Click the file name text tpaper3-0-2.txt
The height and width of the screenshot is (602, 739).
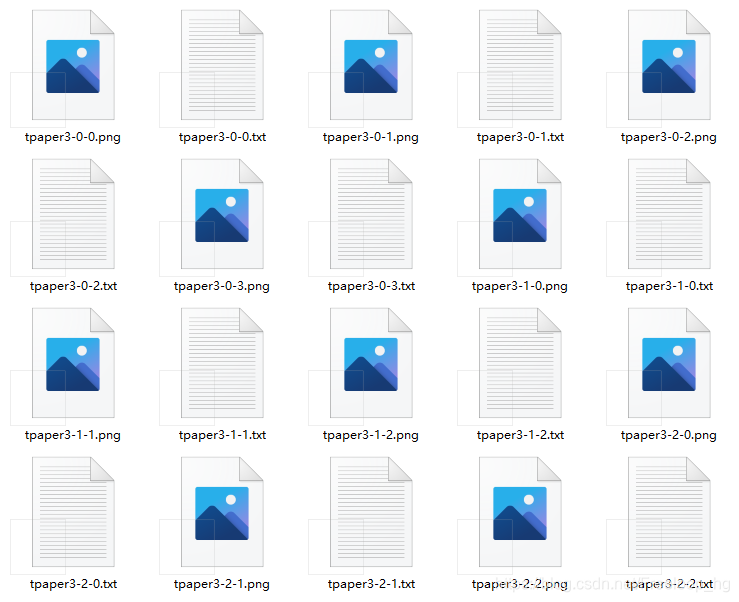pyautogui.click(x=73, y=287)
